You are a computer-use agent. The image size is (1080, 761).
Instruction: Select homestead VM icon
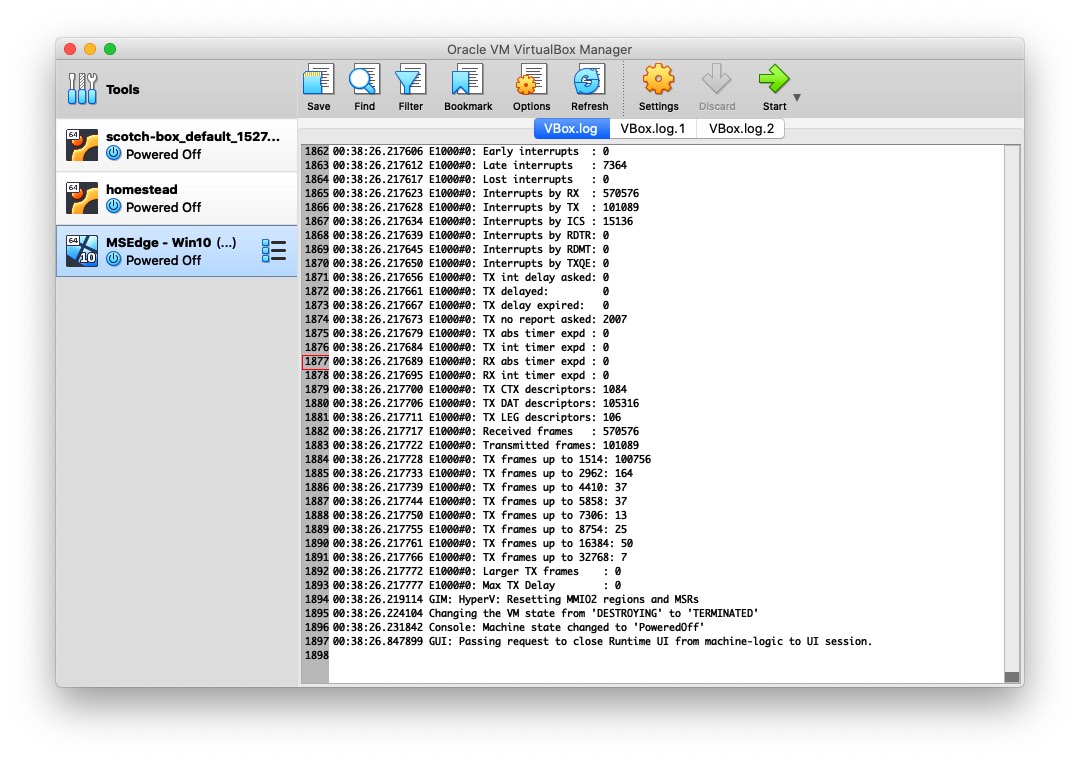82,198
